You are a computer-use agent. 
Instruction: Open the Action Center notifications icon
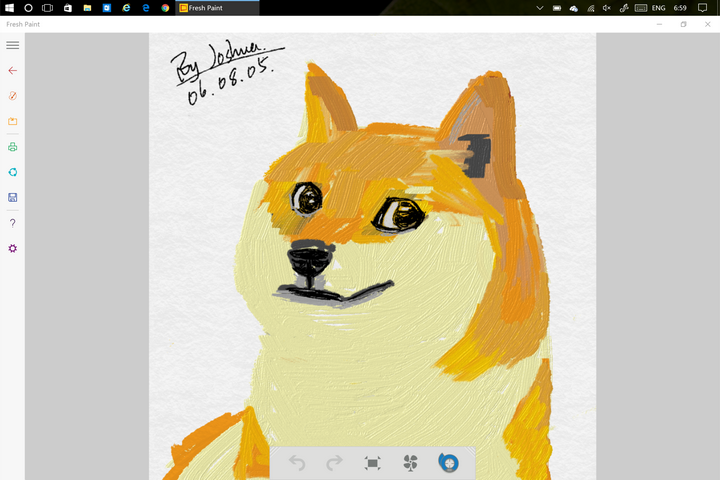(x=703, y=8)
